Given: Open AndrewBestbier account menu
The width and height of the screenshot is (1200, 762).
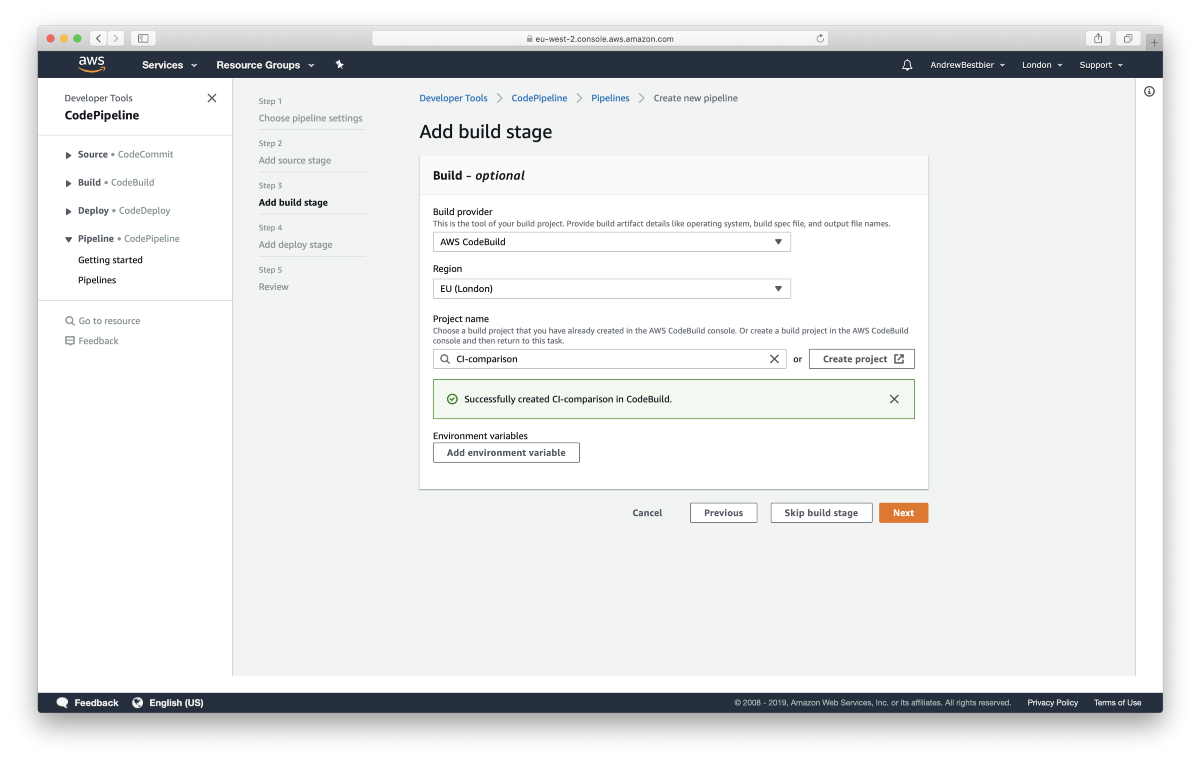Looking at the screenshot, I should pos(967,65).
